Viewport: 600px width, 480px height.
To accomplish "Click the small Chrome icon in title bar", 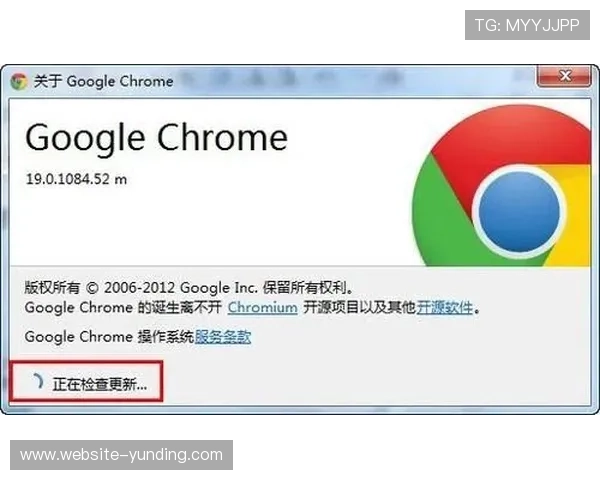I will [x=19, y=81].
